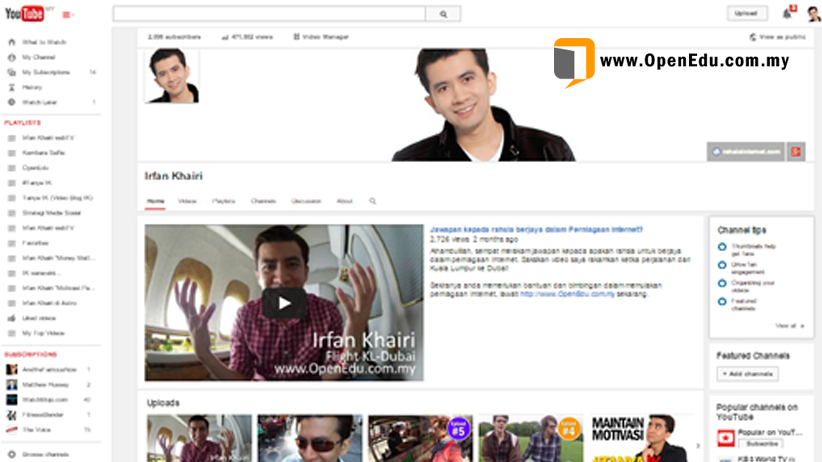Show next uploads with arrow
The image size is (822, 462).
(698, 446)
